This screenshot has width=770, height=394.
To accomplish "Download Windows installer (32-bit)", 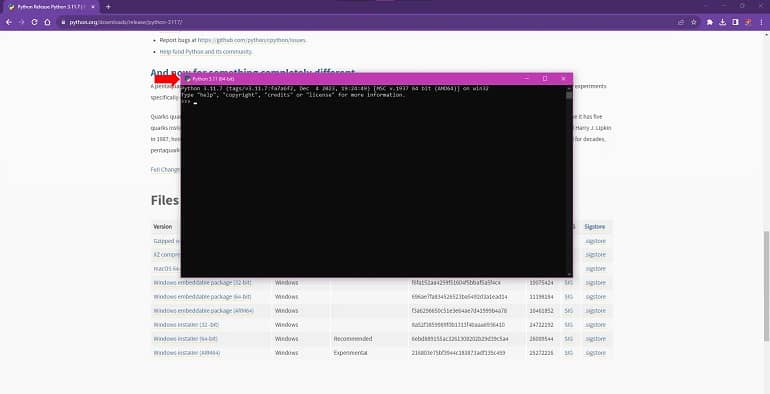I will point(186,325).
